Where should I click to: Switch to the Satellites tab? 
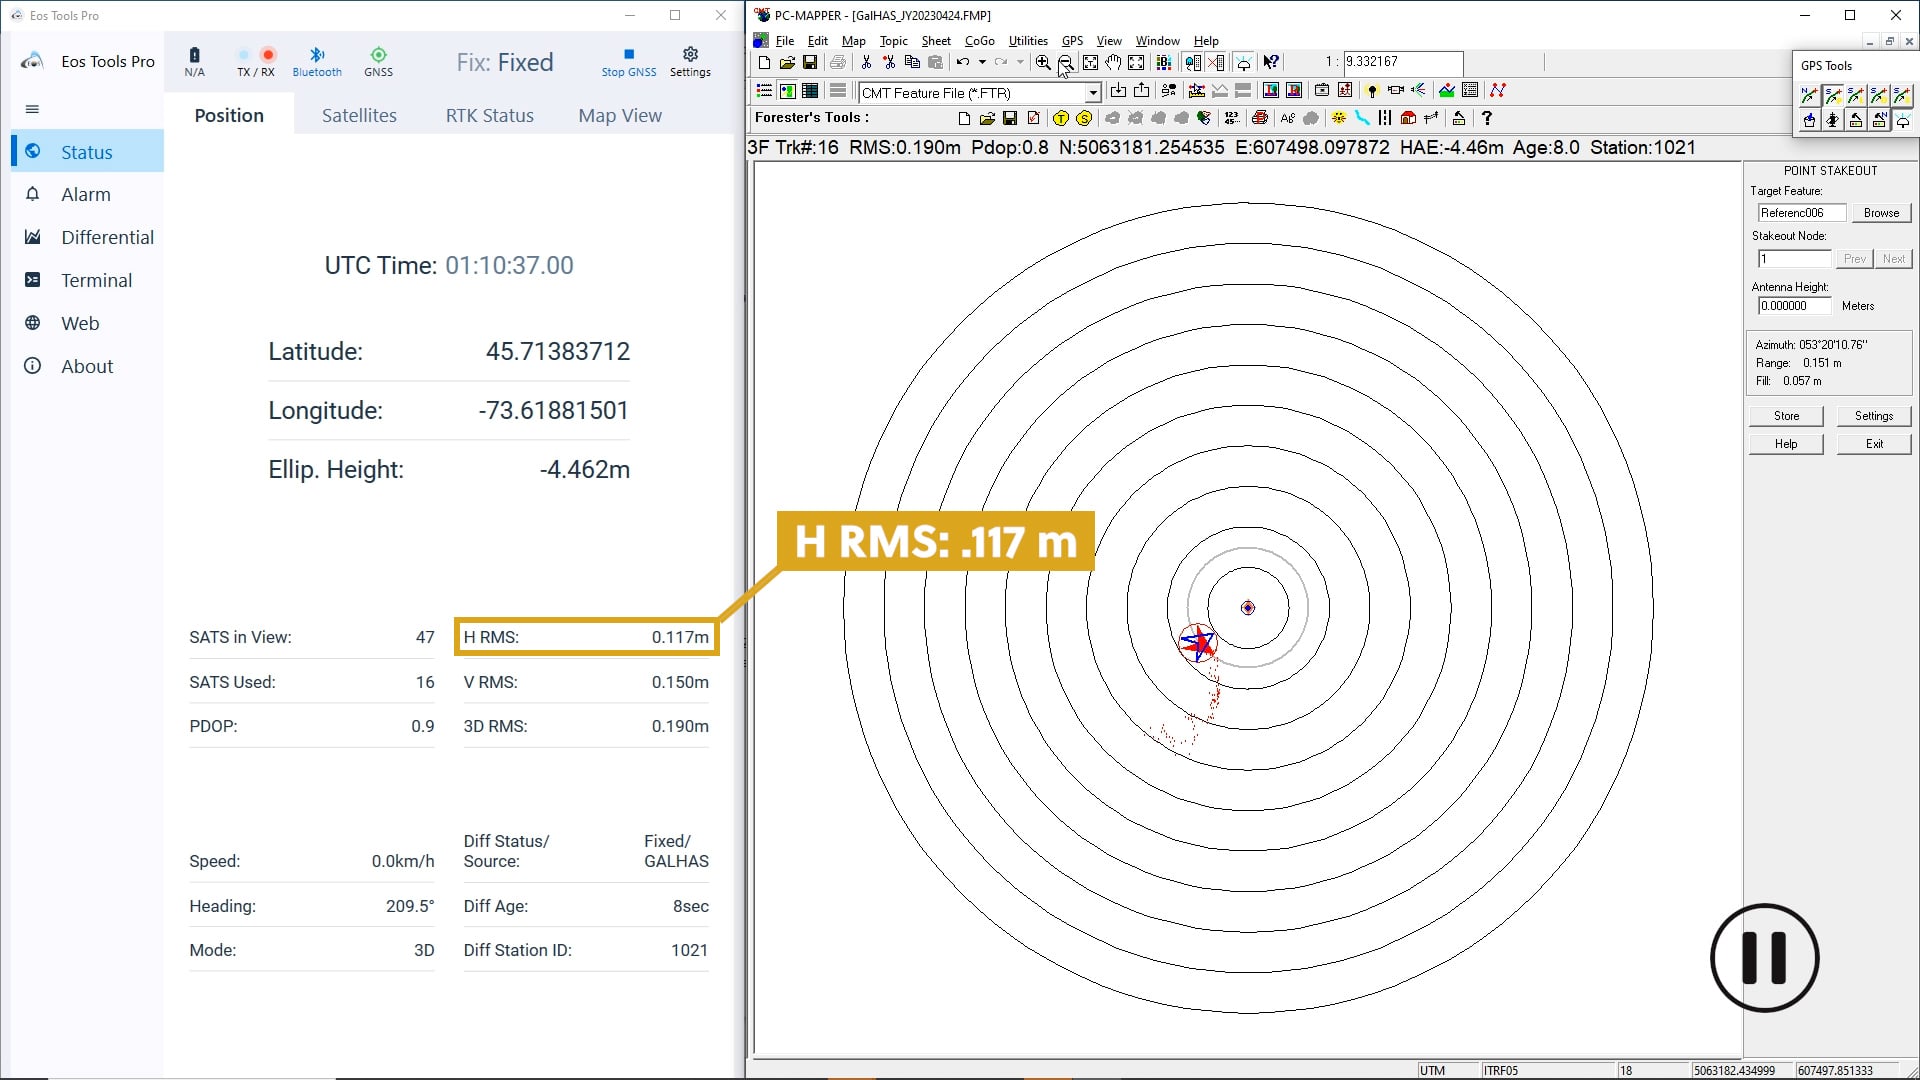[x=359, y=115]
